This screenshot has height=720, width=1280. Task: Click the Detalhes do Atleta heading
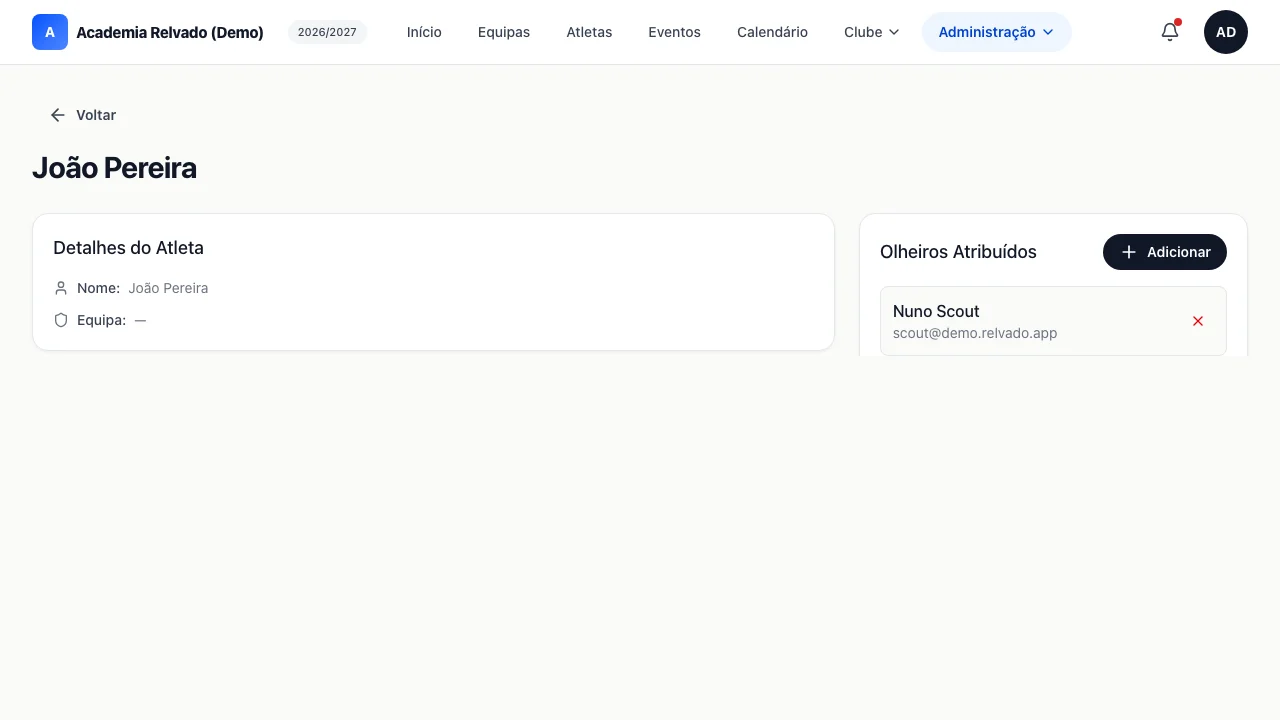click(x=128, y=248)
